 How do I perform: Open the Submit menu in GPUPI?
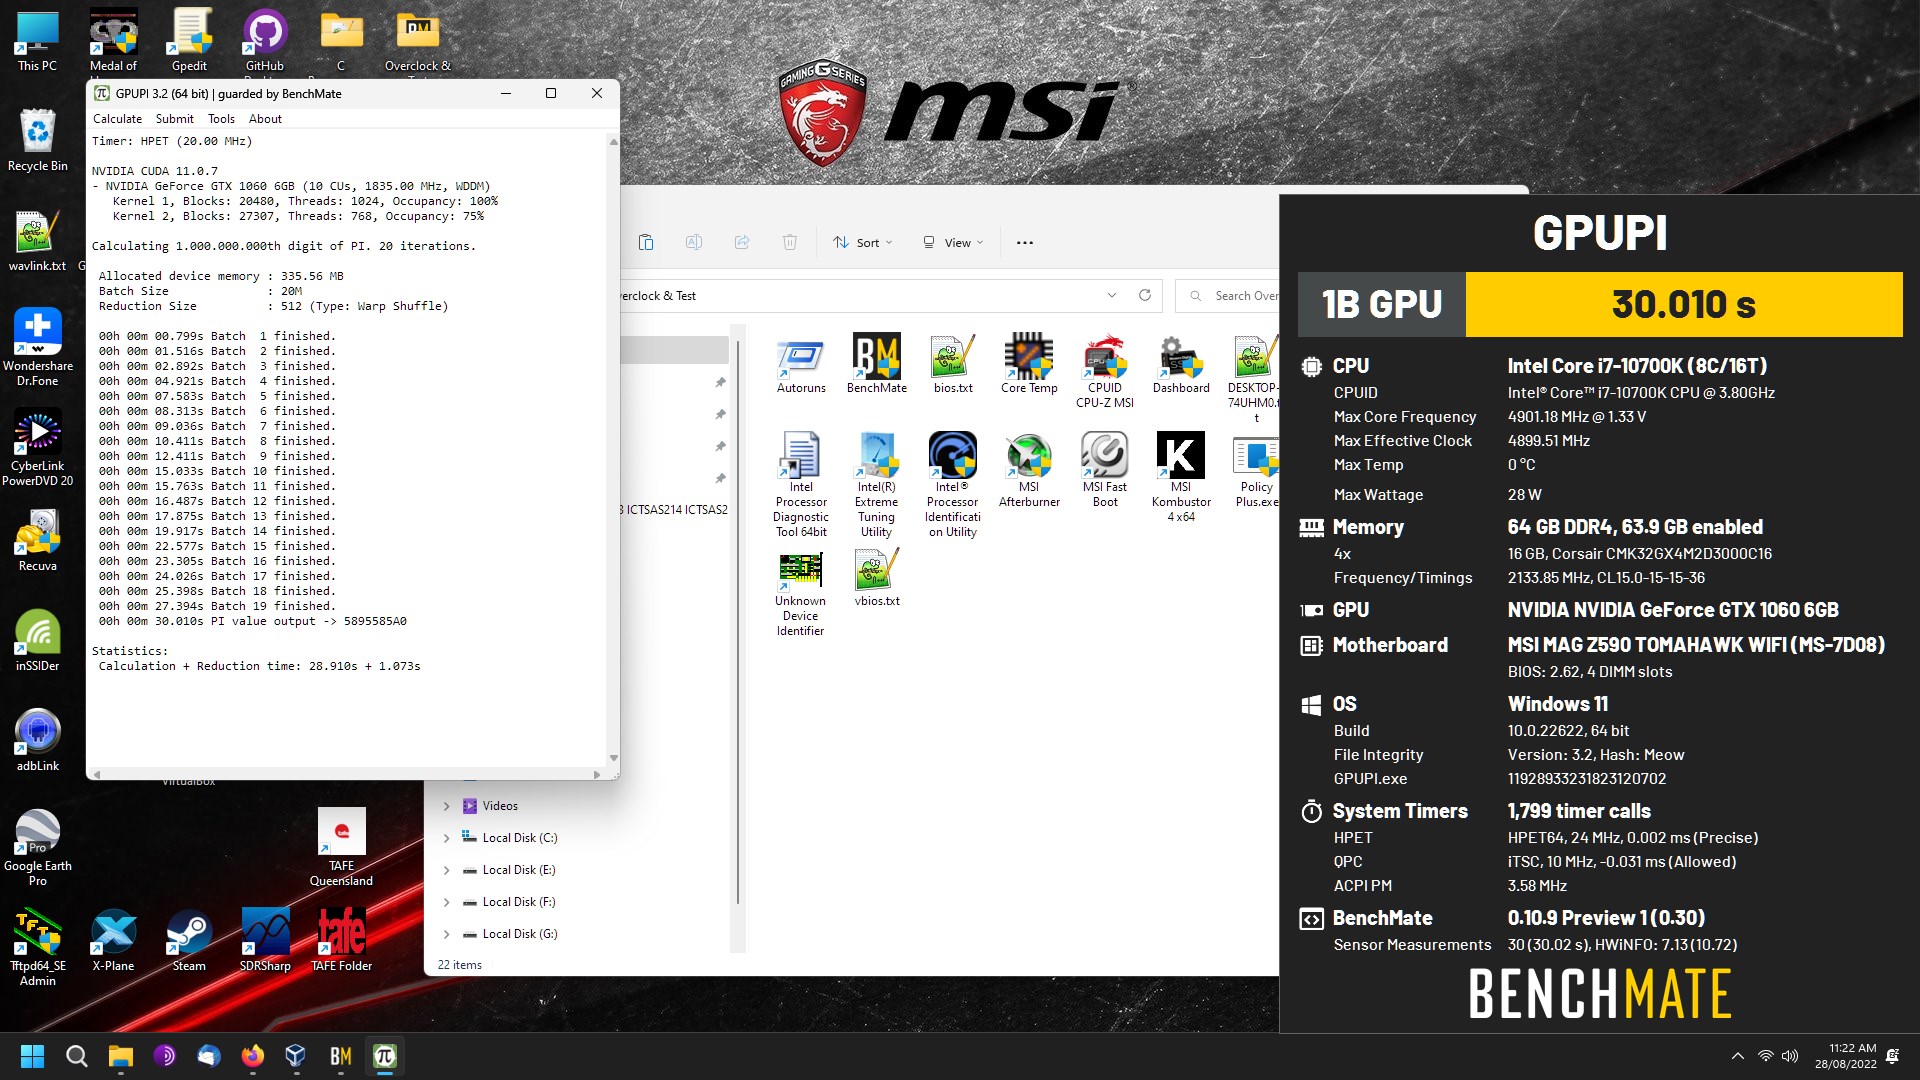coord(174,118)
